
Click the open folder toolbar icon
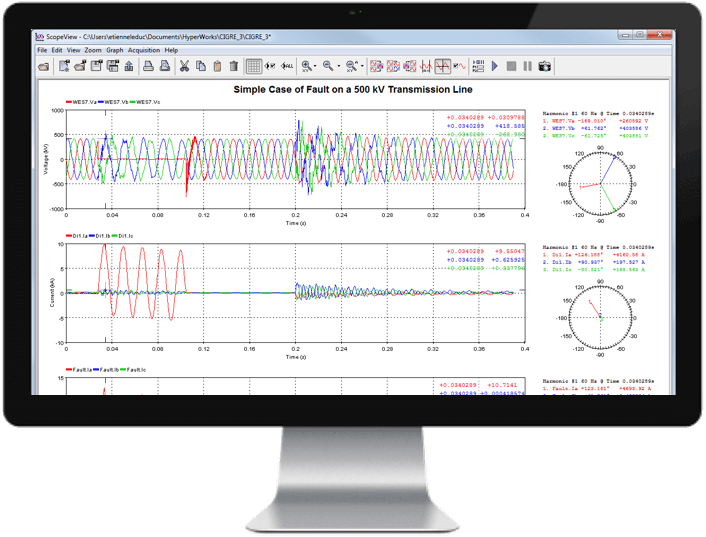tap(44, 67)
